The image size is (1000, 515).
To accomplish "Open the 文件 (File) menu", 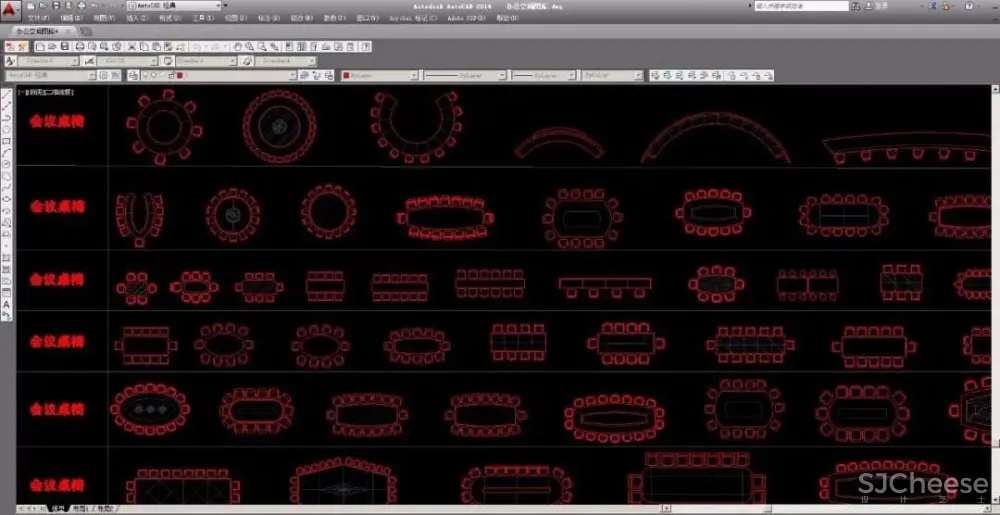I will point(37,18).
